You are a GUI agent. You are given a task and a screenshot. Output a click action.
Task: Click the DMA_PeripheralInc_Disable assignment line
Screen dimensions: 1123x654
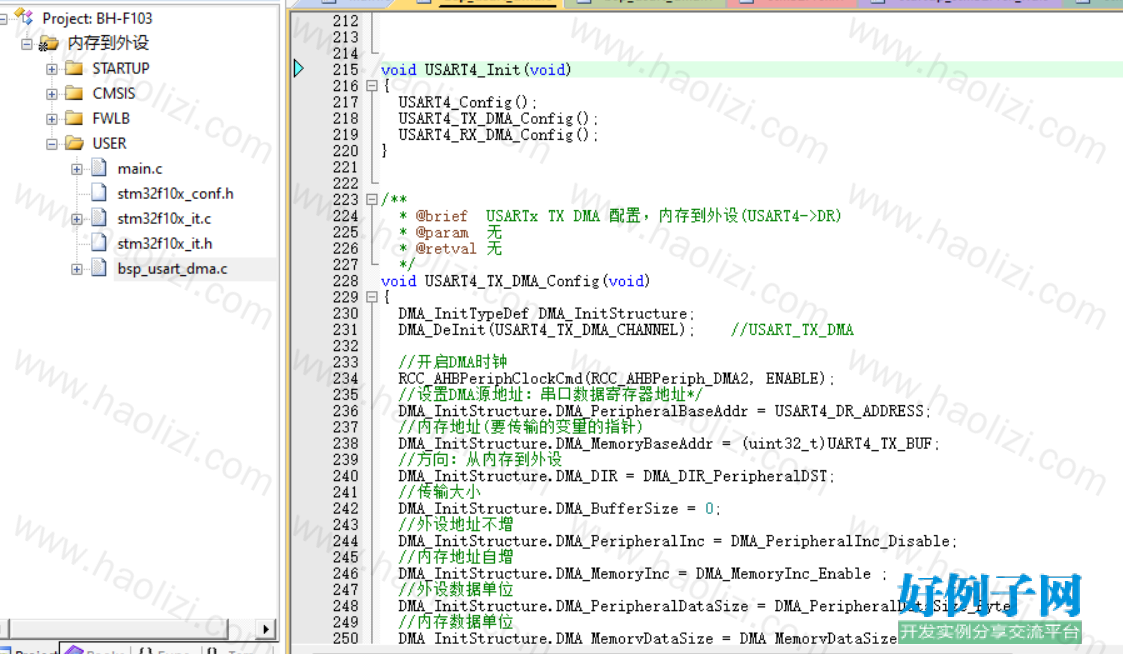click(678, 542)
